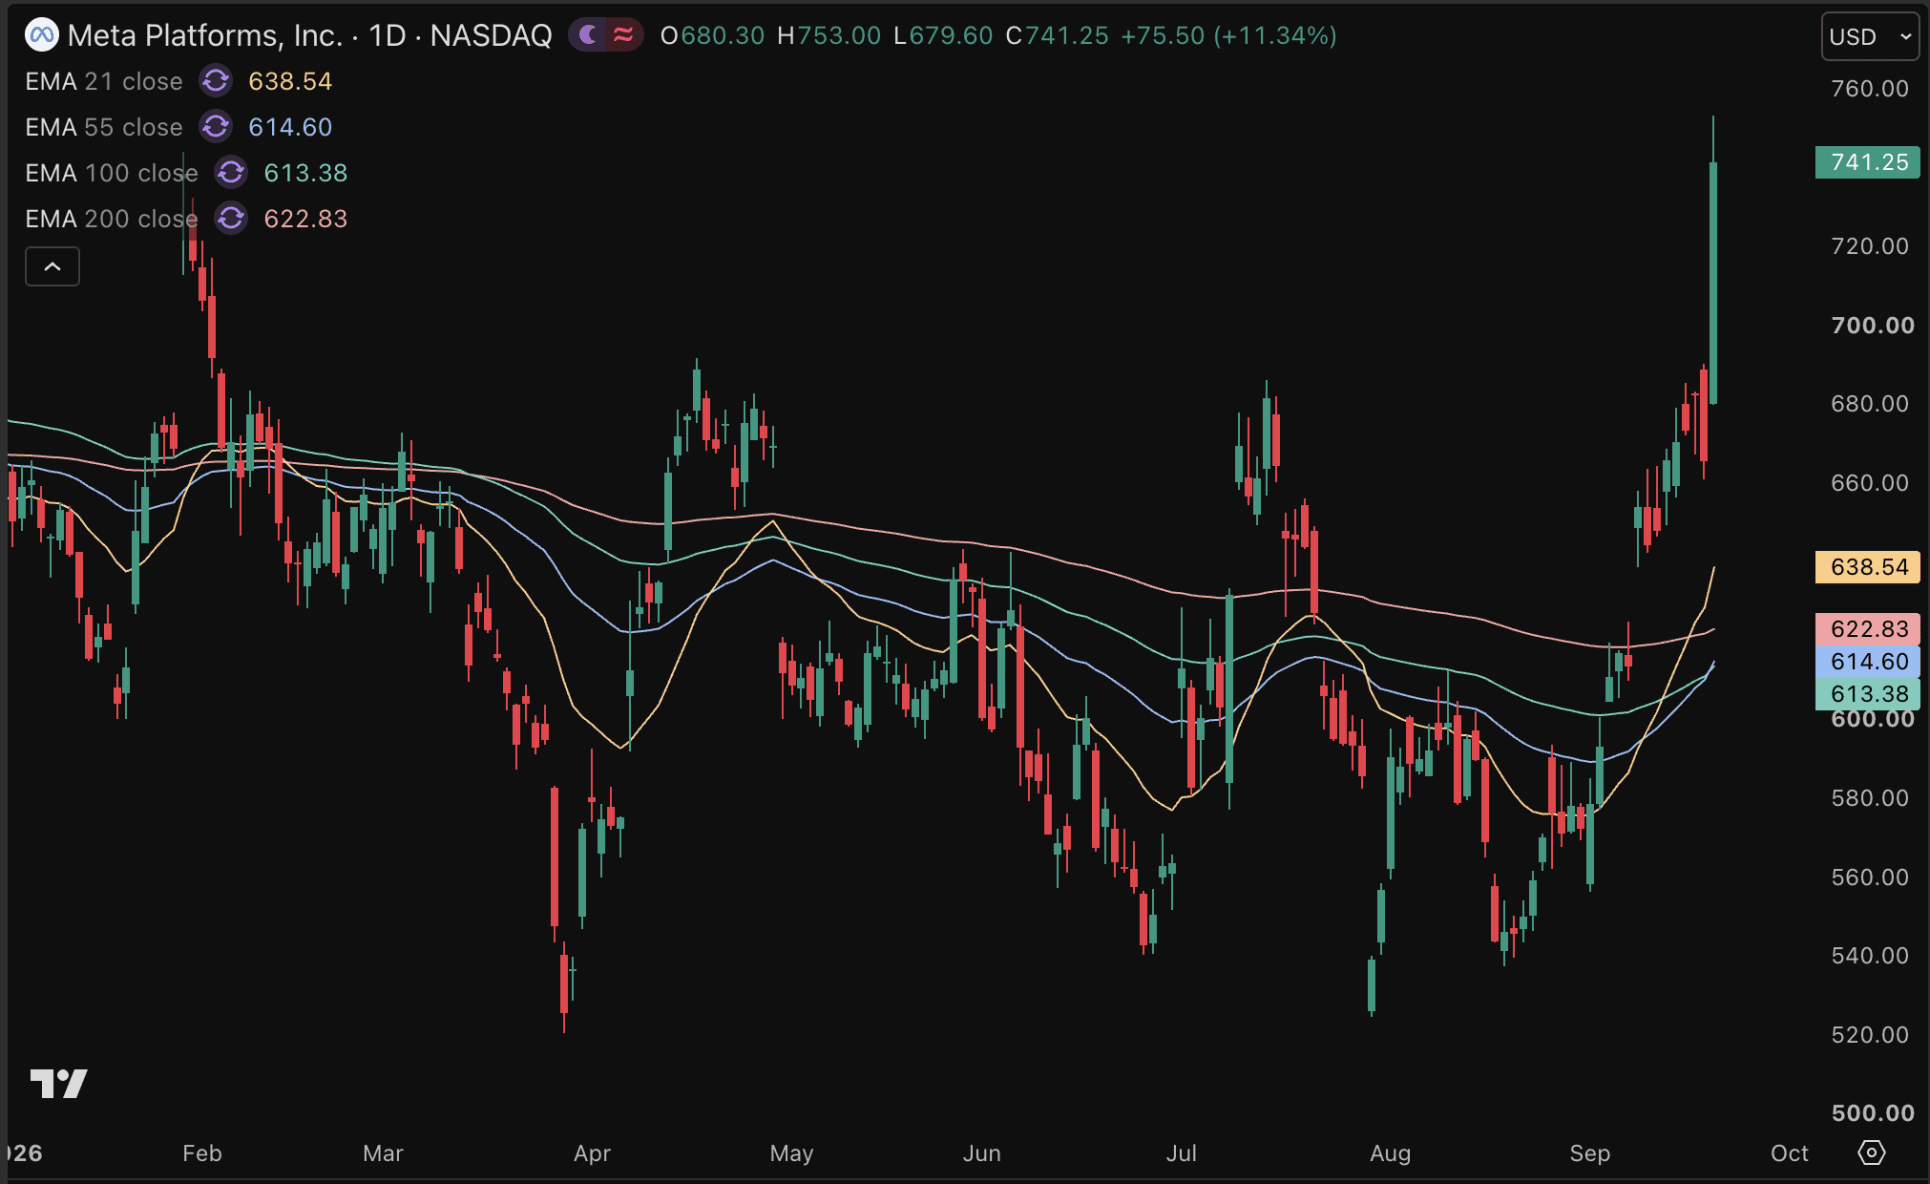Screen dimensions: 1930x1184
Task: Click the refresh icon beside EMA 200 close
Action: pyautogui.click(x=231, y=219)
